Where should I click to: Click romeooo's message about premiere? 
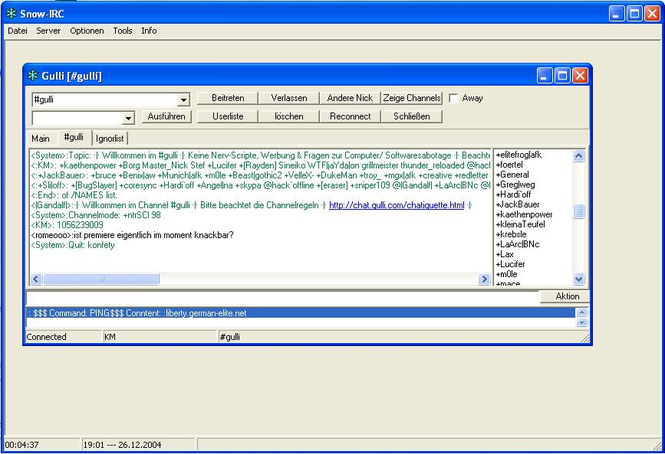coord(132,235)
